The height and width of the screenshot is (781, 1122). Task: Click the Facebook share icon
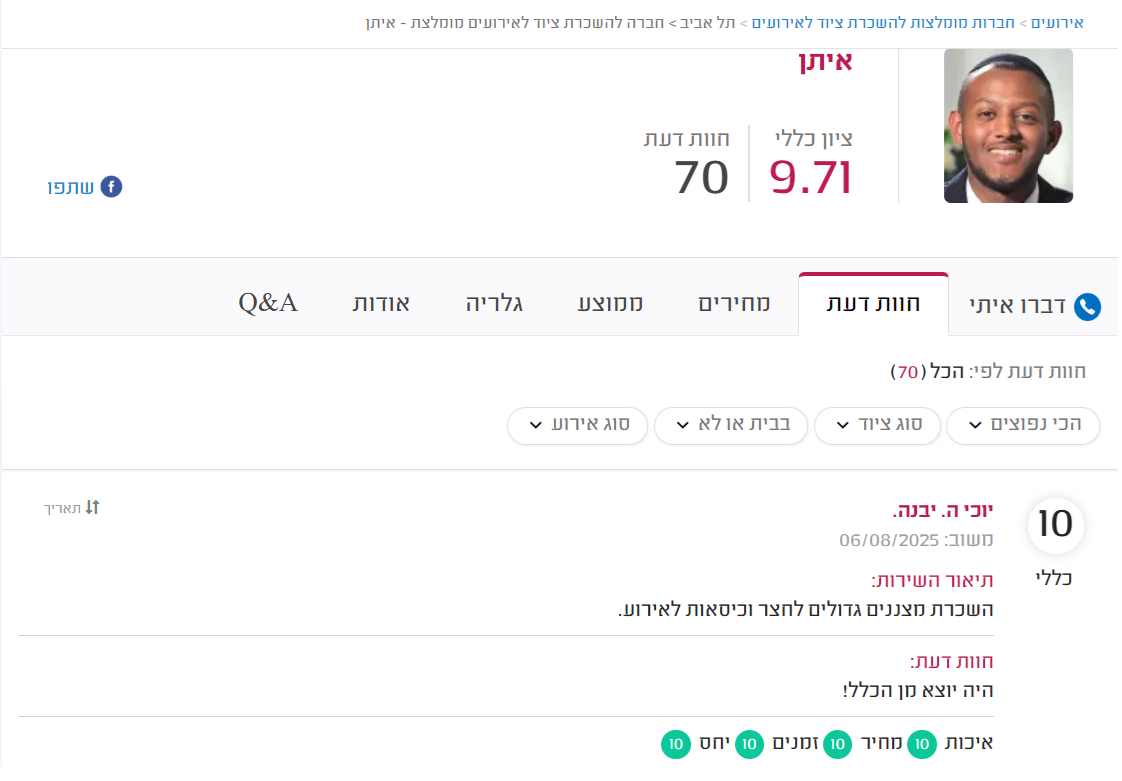pyautogui.click(x=111, y=187)
